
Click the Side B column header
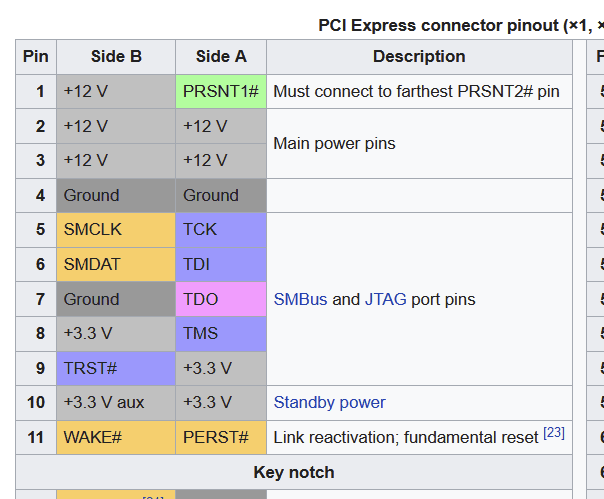click(x=116, y=57)
